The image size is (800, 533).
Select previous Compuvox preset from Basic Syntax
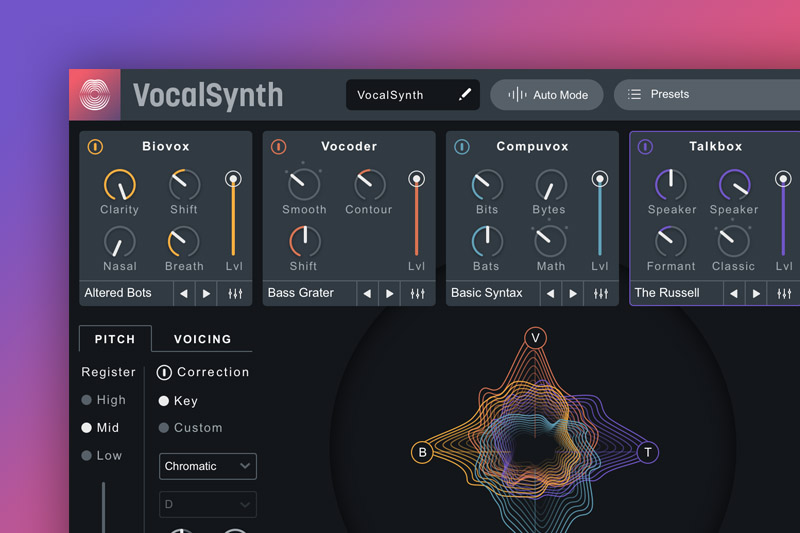(x=550, y=294)
